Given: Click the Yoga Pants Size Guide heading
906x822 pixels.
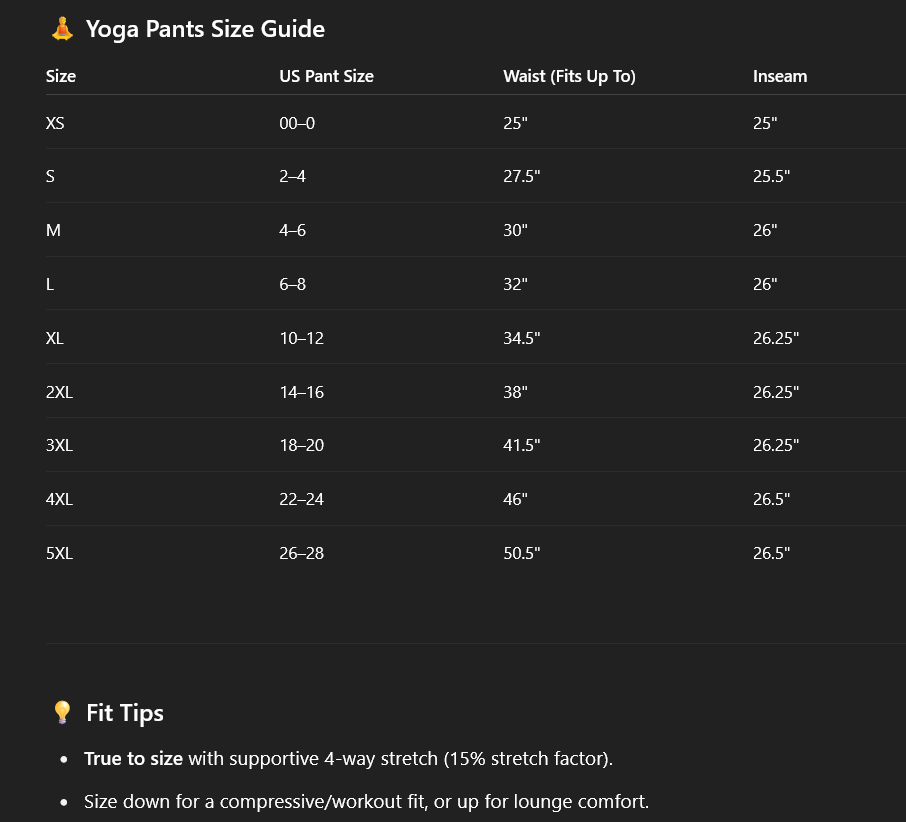Looking at the screenshot, I should click(205, 30).
